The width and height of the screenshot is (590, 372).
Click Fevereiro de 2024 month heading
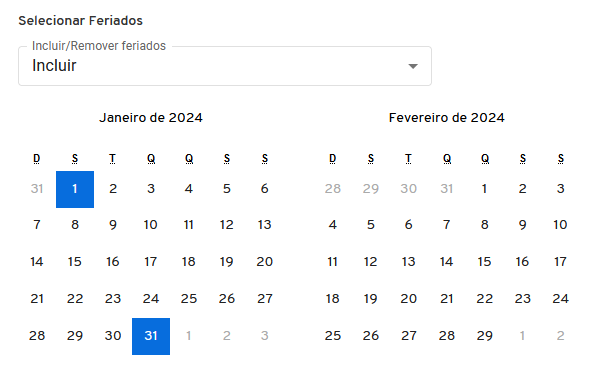[x=447, y=118]
